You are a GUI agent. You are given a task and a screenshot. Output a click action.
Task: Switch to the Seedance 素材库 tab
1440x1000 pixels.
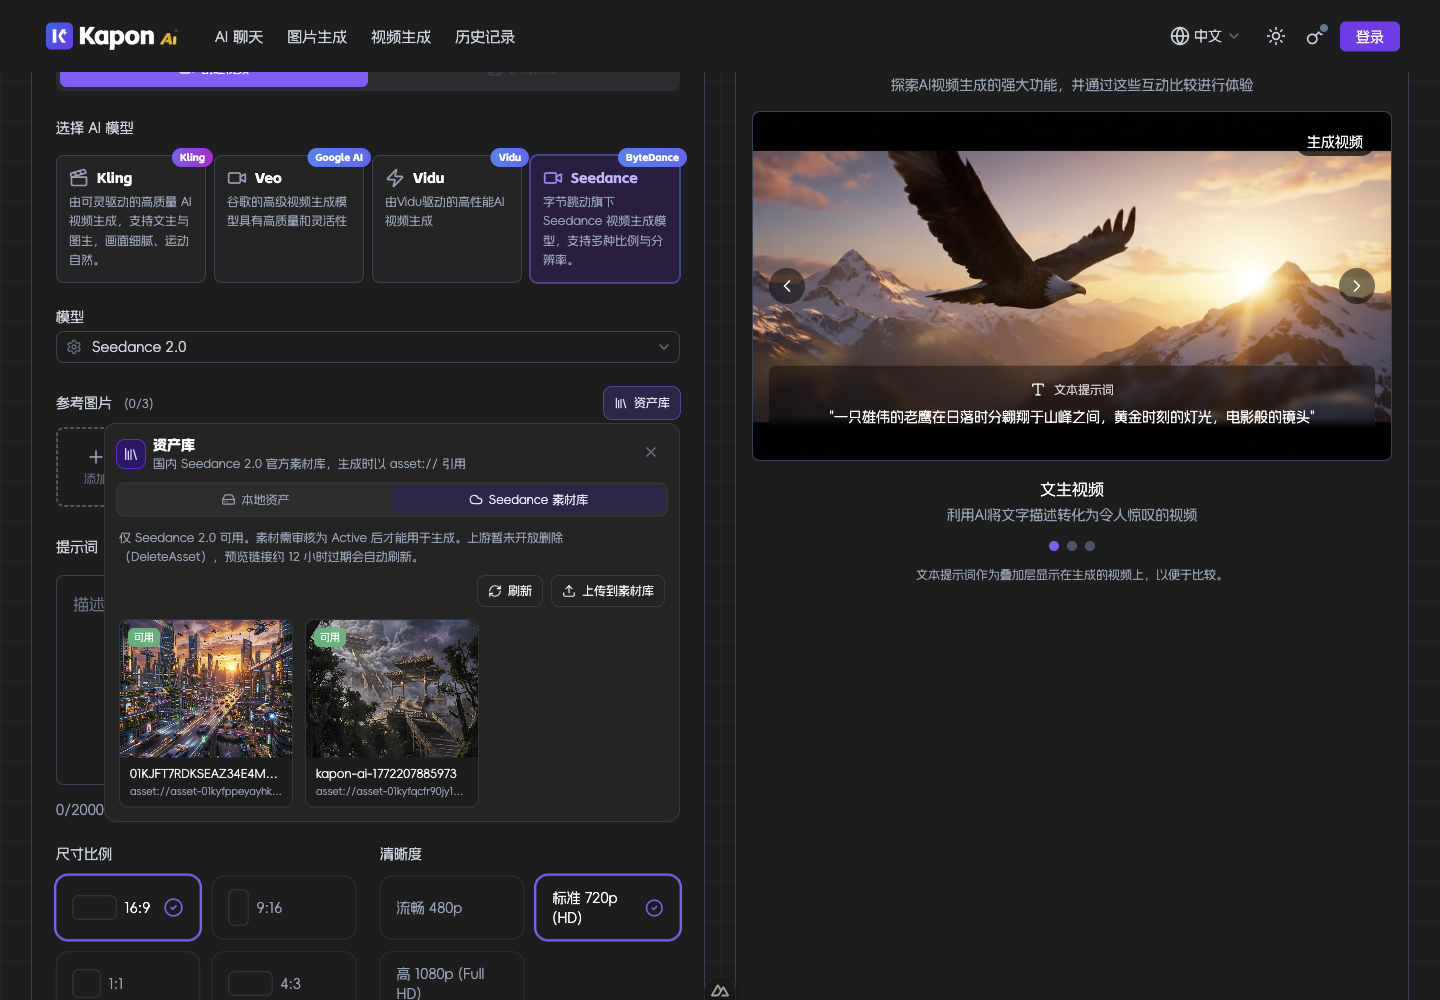pos(529,500)
